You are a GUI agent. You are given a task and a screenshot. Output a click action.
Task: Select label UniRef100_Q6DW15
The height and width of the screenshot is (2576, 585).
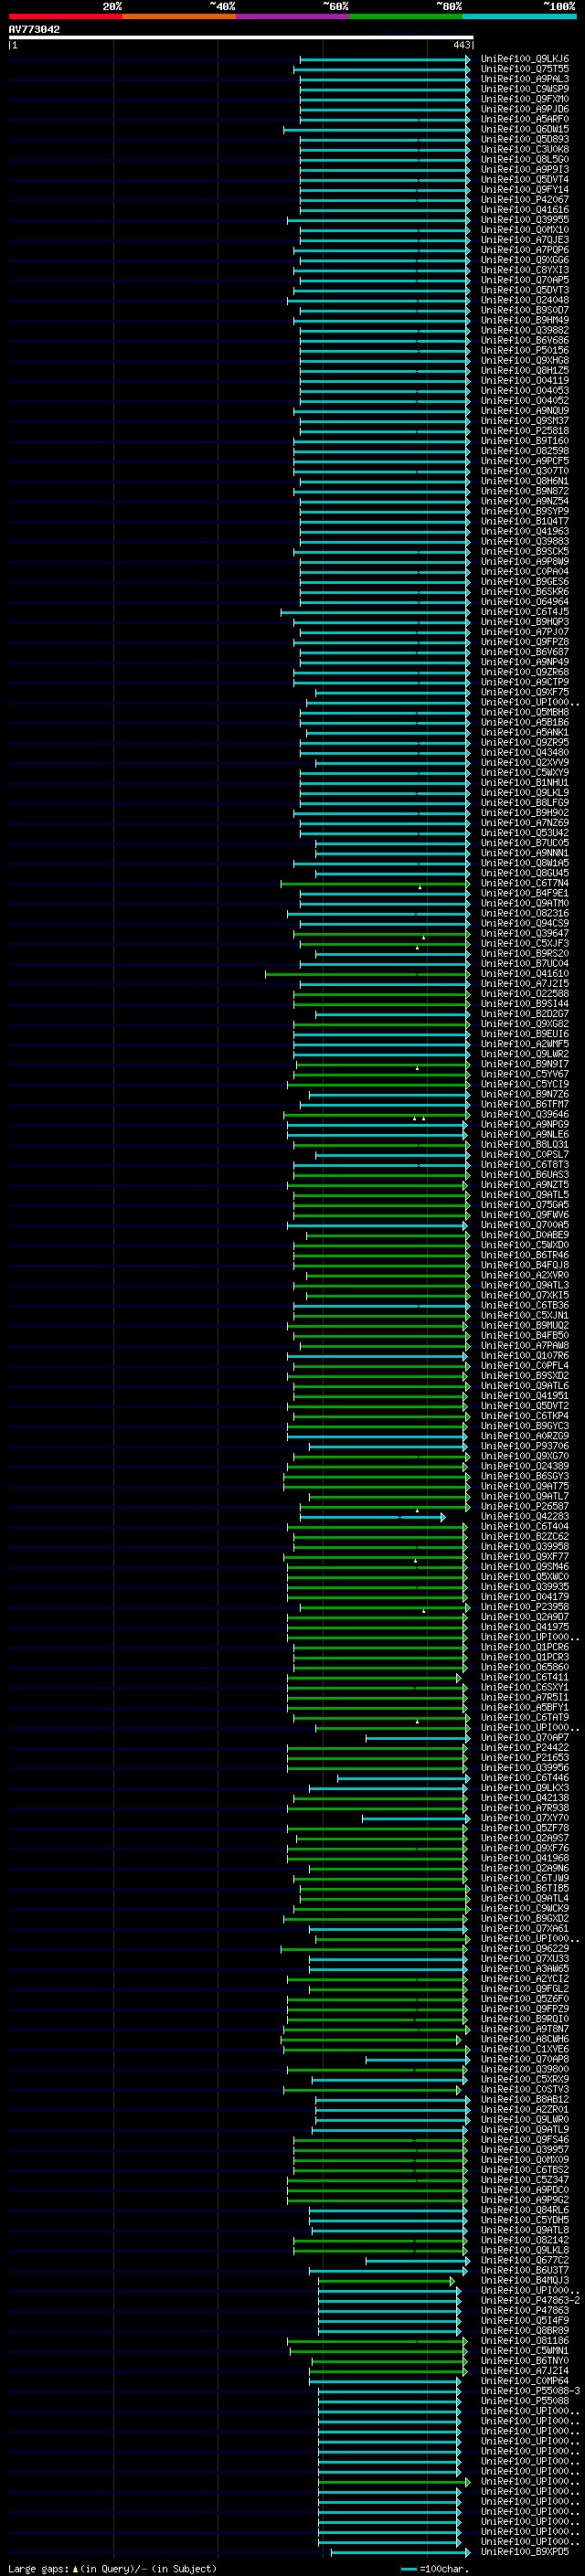pos(525,129)
